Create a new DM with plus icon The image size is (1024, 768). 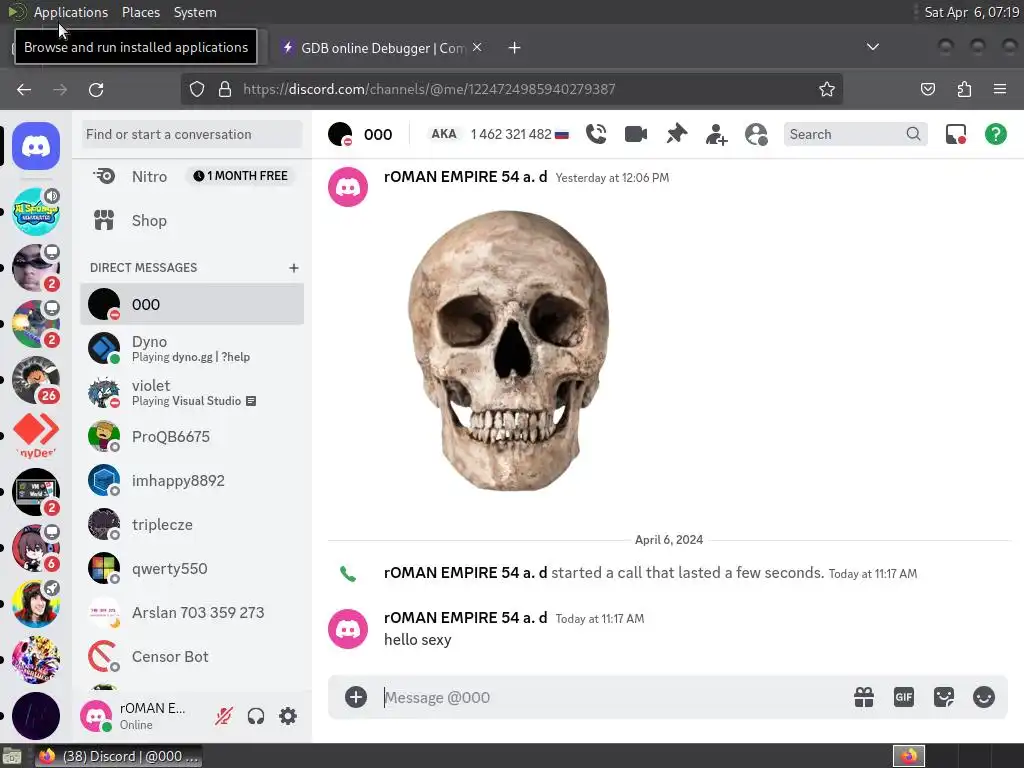[x=294, y=268]
